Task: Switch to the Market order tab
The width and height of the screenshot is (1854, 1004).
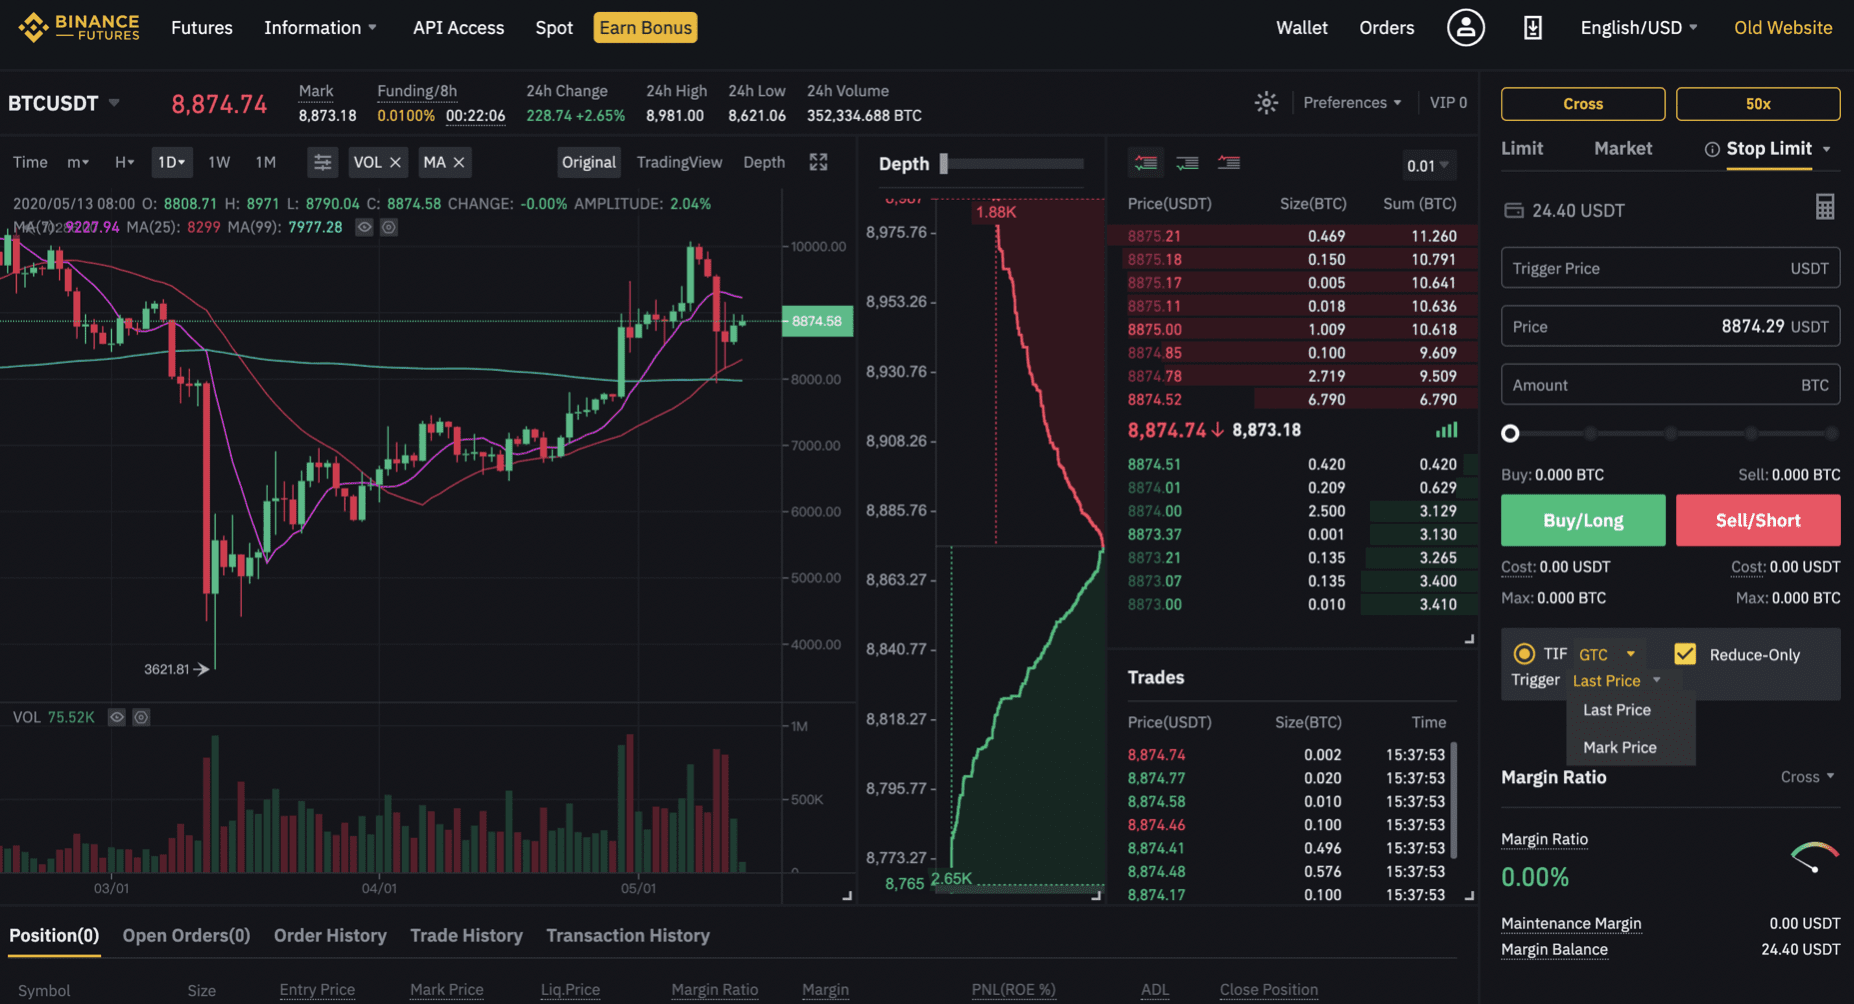Action: tap(1622, 148)
